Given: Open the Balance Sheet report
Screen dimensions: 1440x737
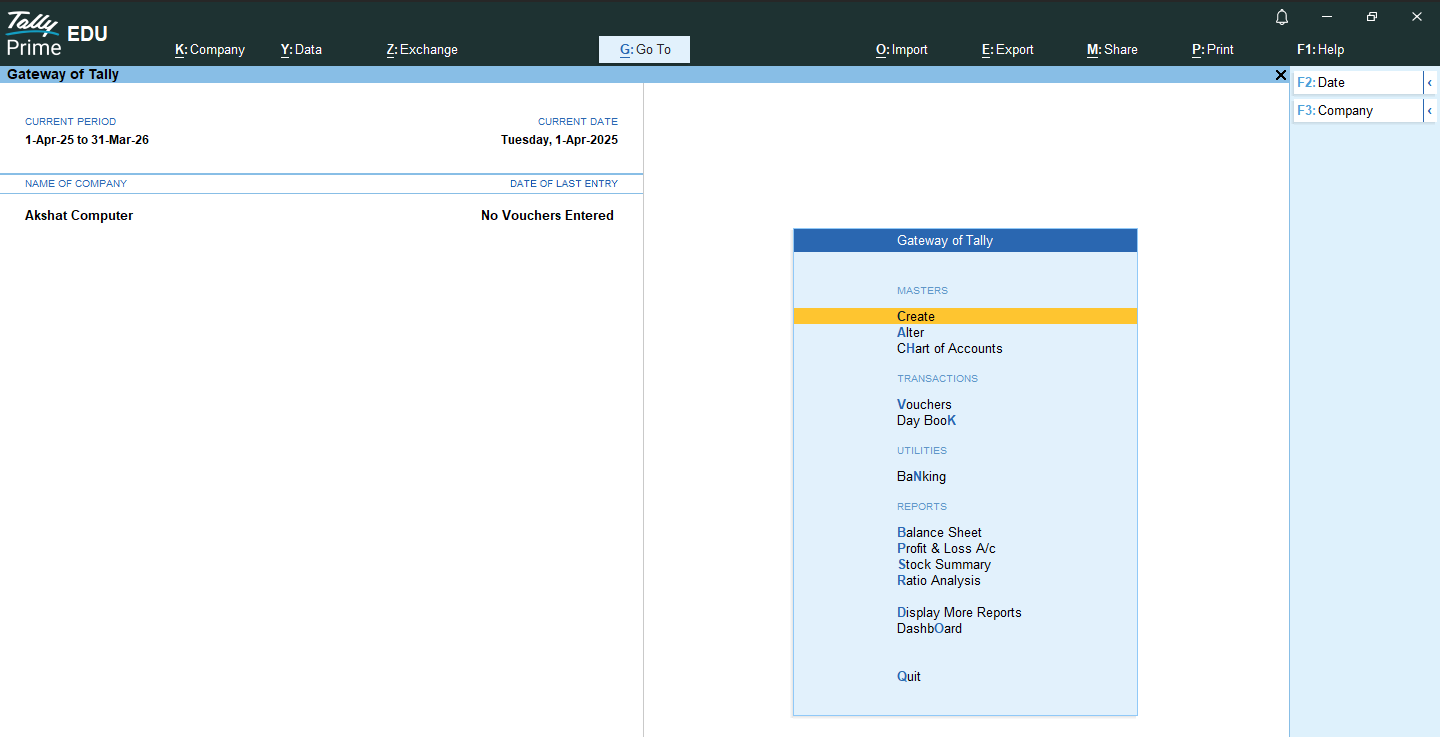Looking at the screenshot, I should click(x=939, y=533).
